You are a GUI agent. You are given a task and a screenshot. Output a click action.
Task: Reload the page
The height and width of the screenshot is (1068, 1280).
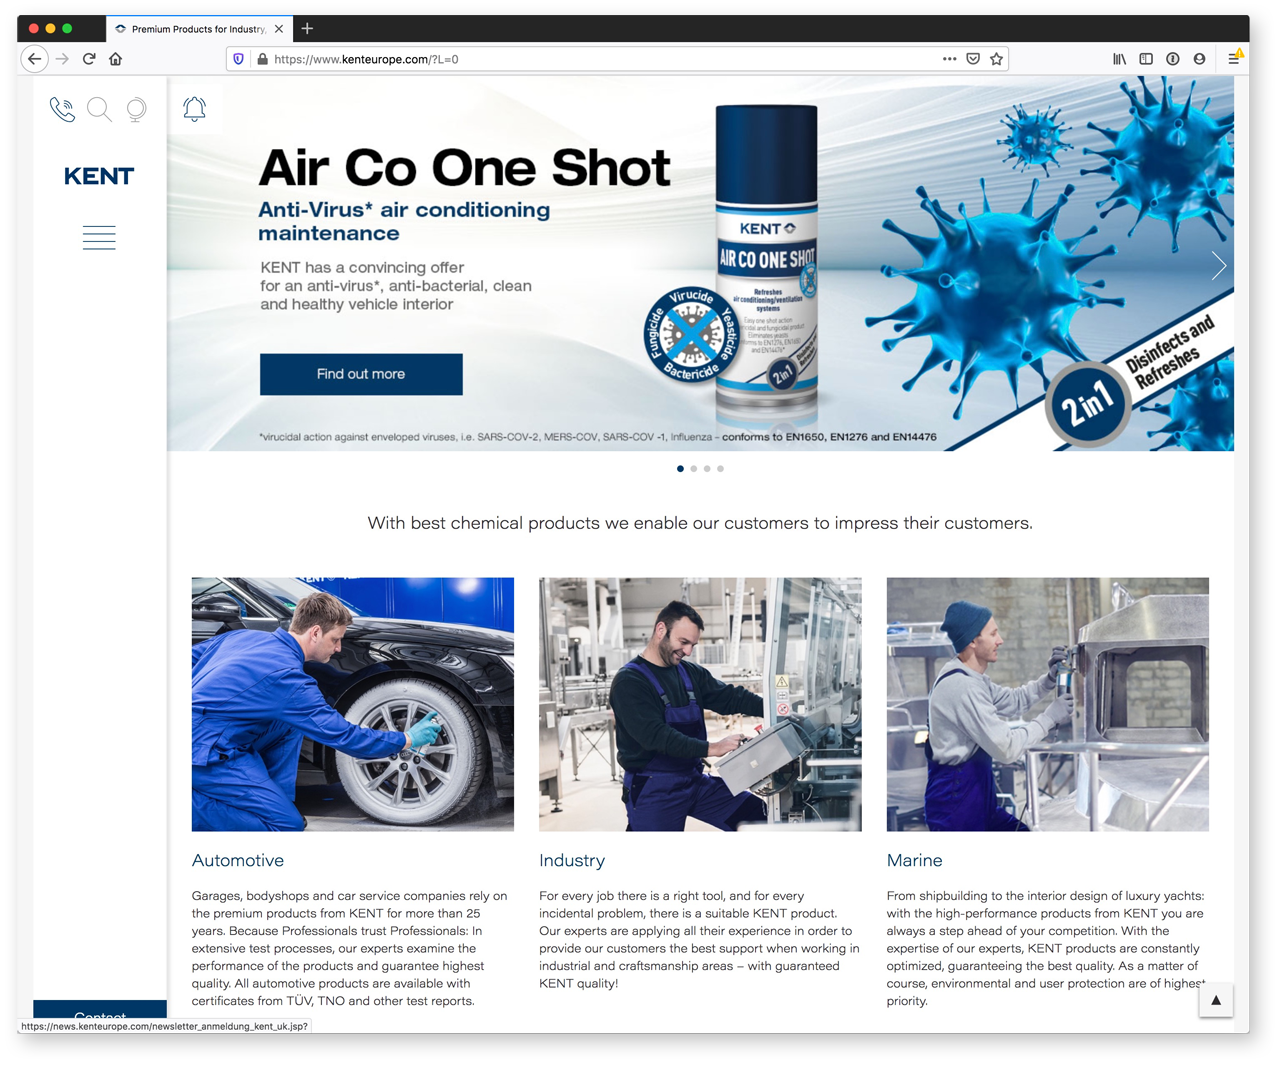[89, 59]
